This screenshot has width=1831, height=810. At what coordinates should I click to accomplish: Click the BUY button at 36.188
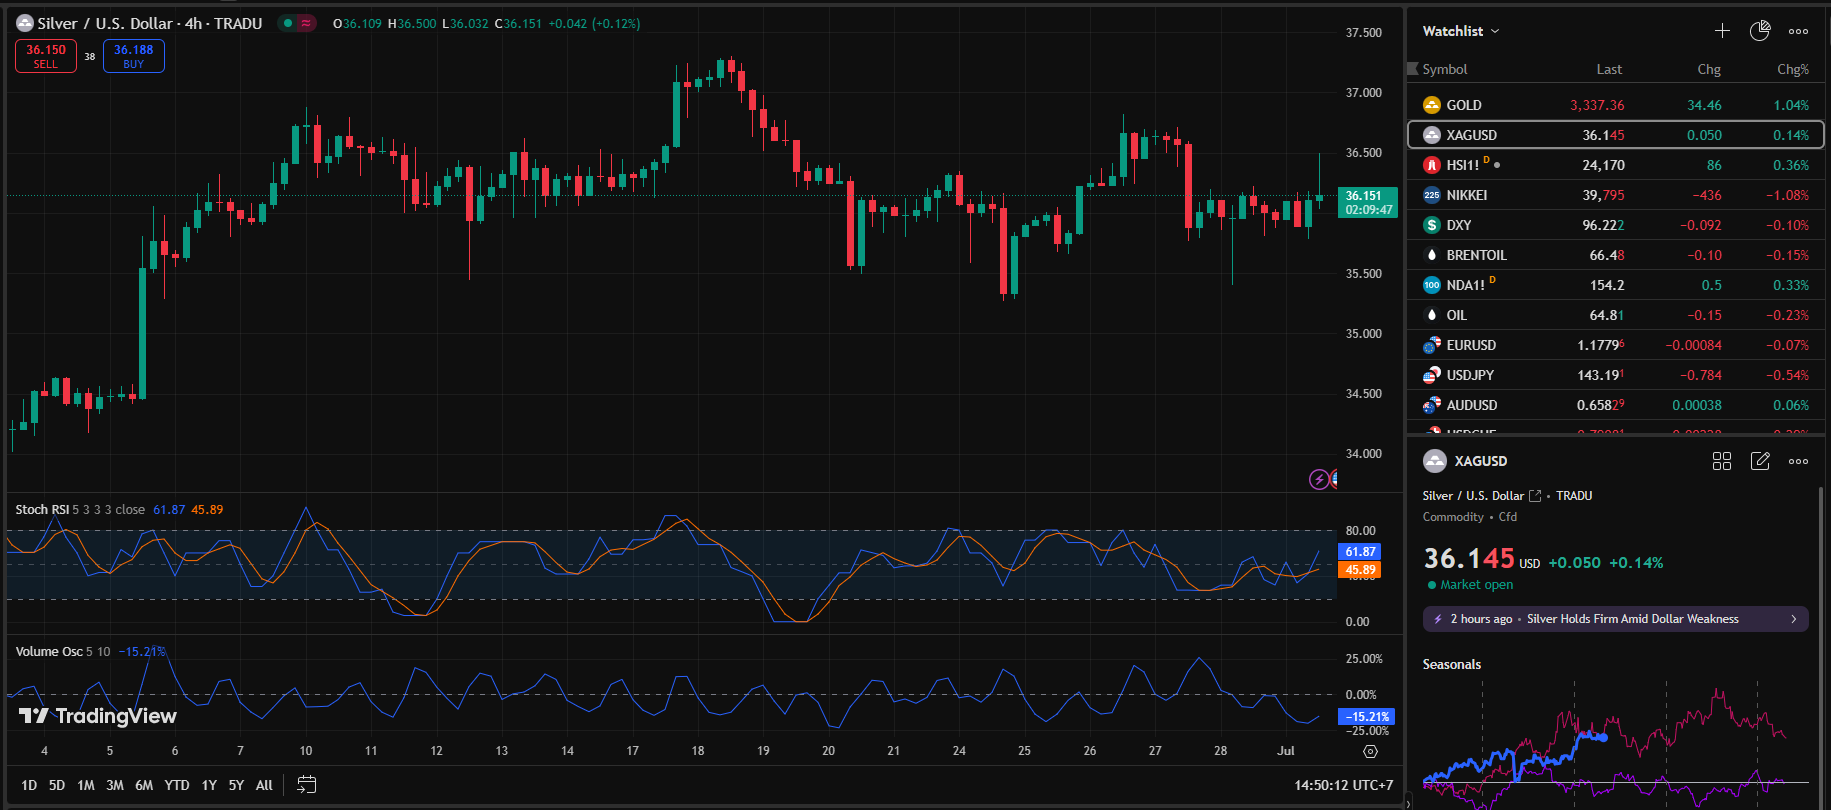133,56
